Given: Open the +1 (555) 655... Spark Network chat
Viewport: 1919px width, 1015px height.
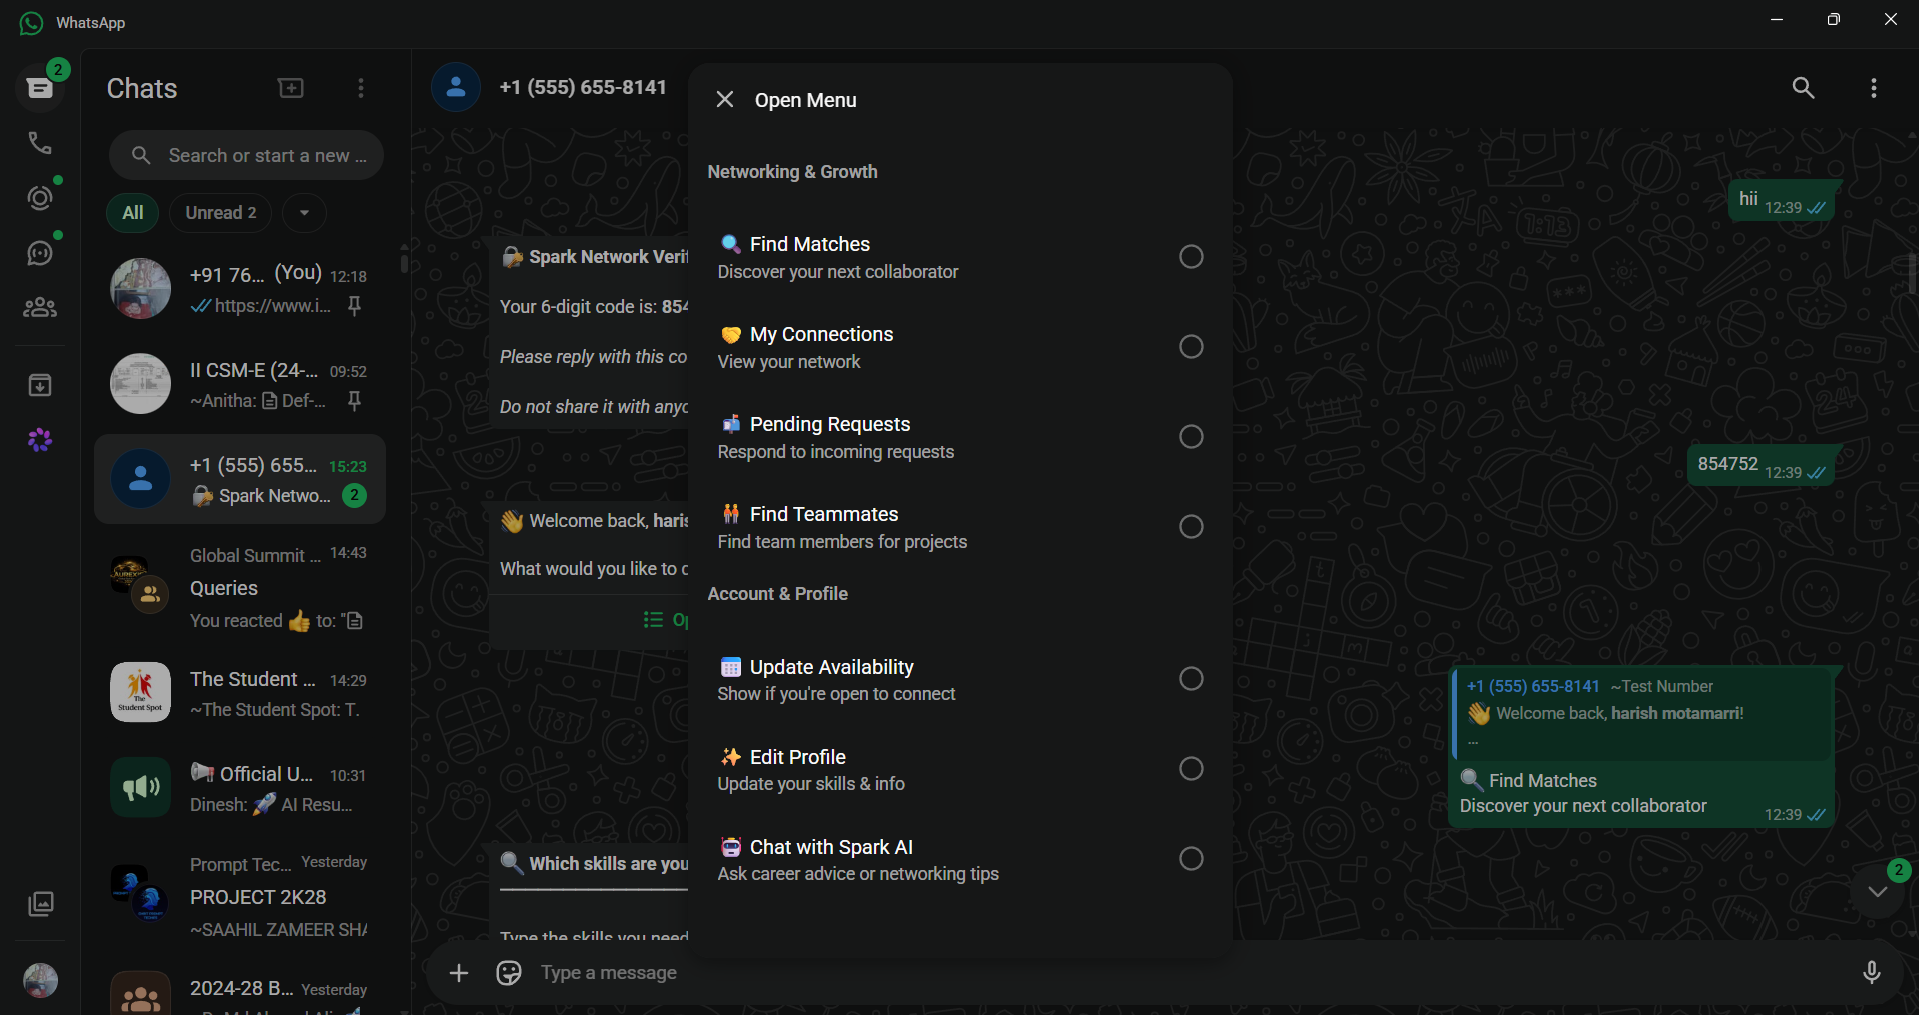Looking at the screenshot, I should tap(240, 479).
